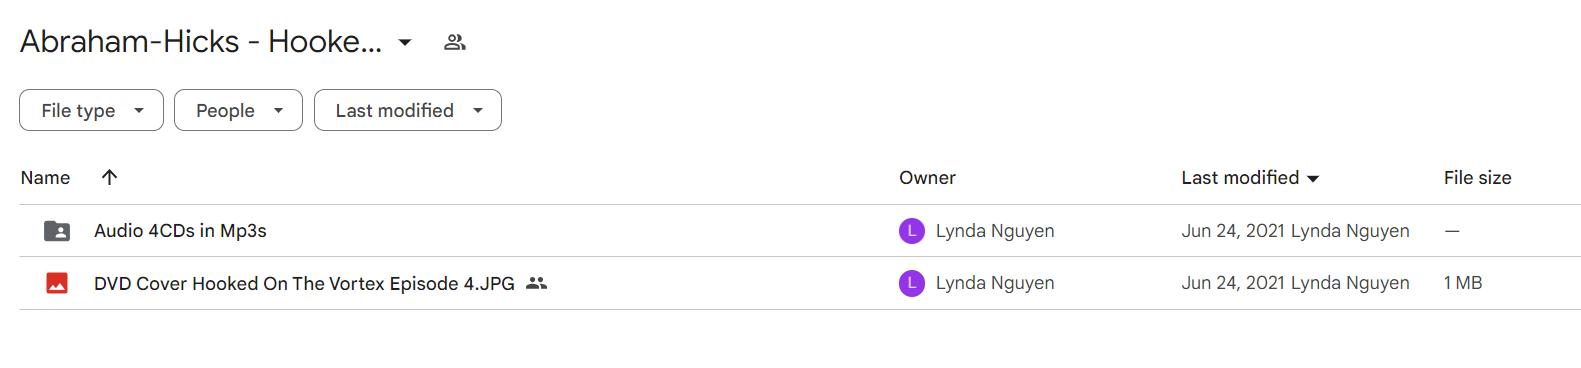1581x368 pixels.
Task: Open DVD Cover Hooked On The Vortex file
Action: click(304, 283)
